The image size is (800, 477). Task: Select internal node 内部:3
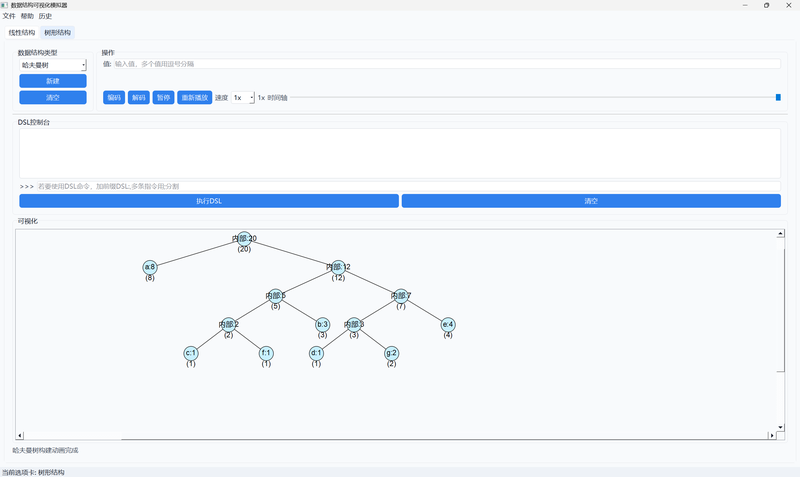[x=354, y=324]
